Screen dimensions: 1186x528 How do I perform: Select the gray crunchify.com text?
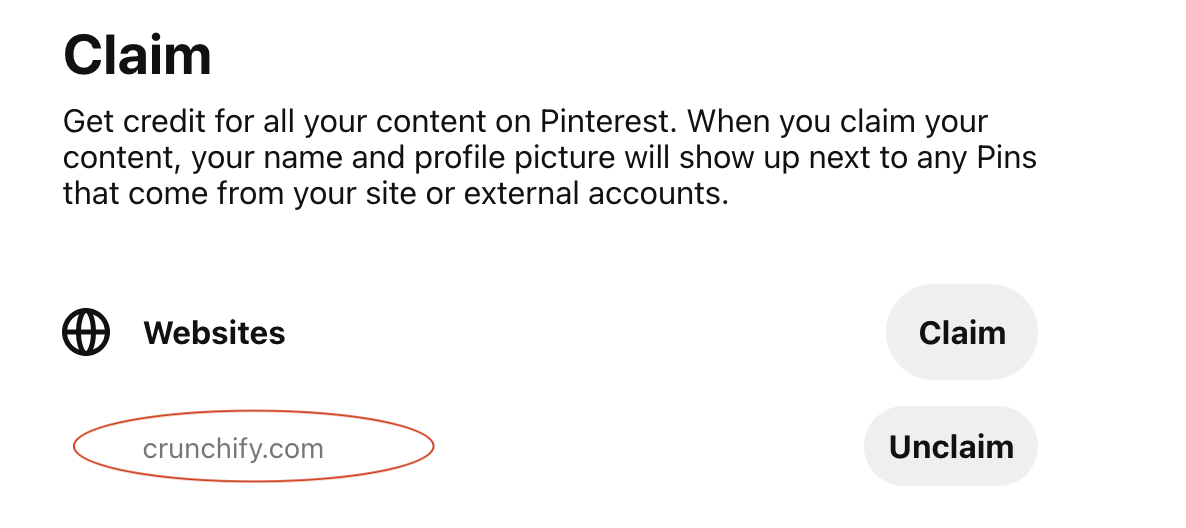click(233, 449)
